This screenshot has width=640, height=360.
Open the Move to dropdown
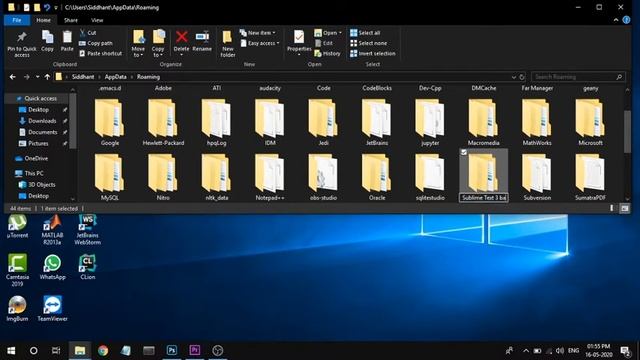(x=138, y=43)
